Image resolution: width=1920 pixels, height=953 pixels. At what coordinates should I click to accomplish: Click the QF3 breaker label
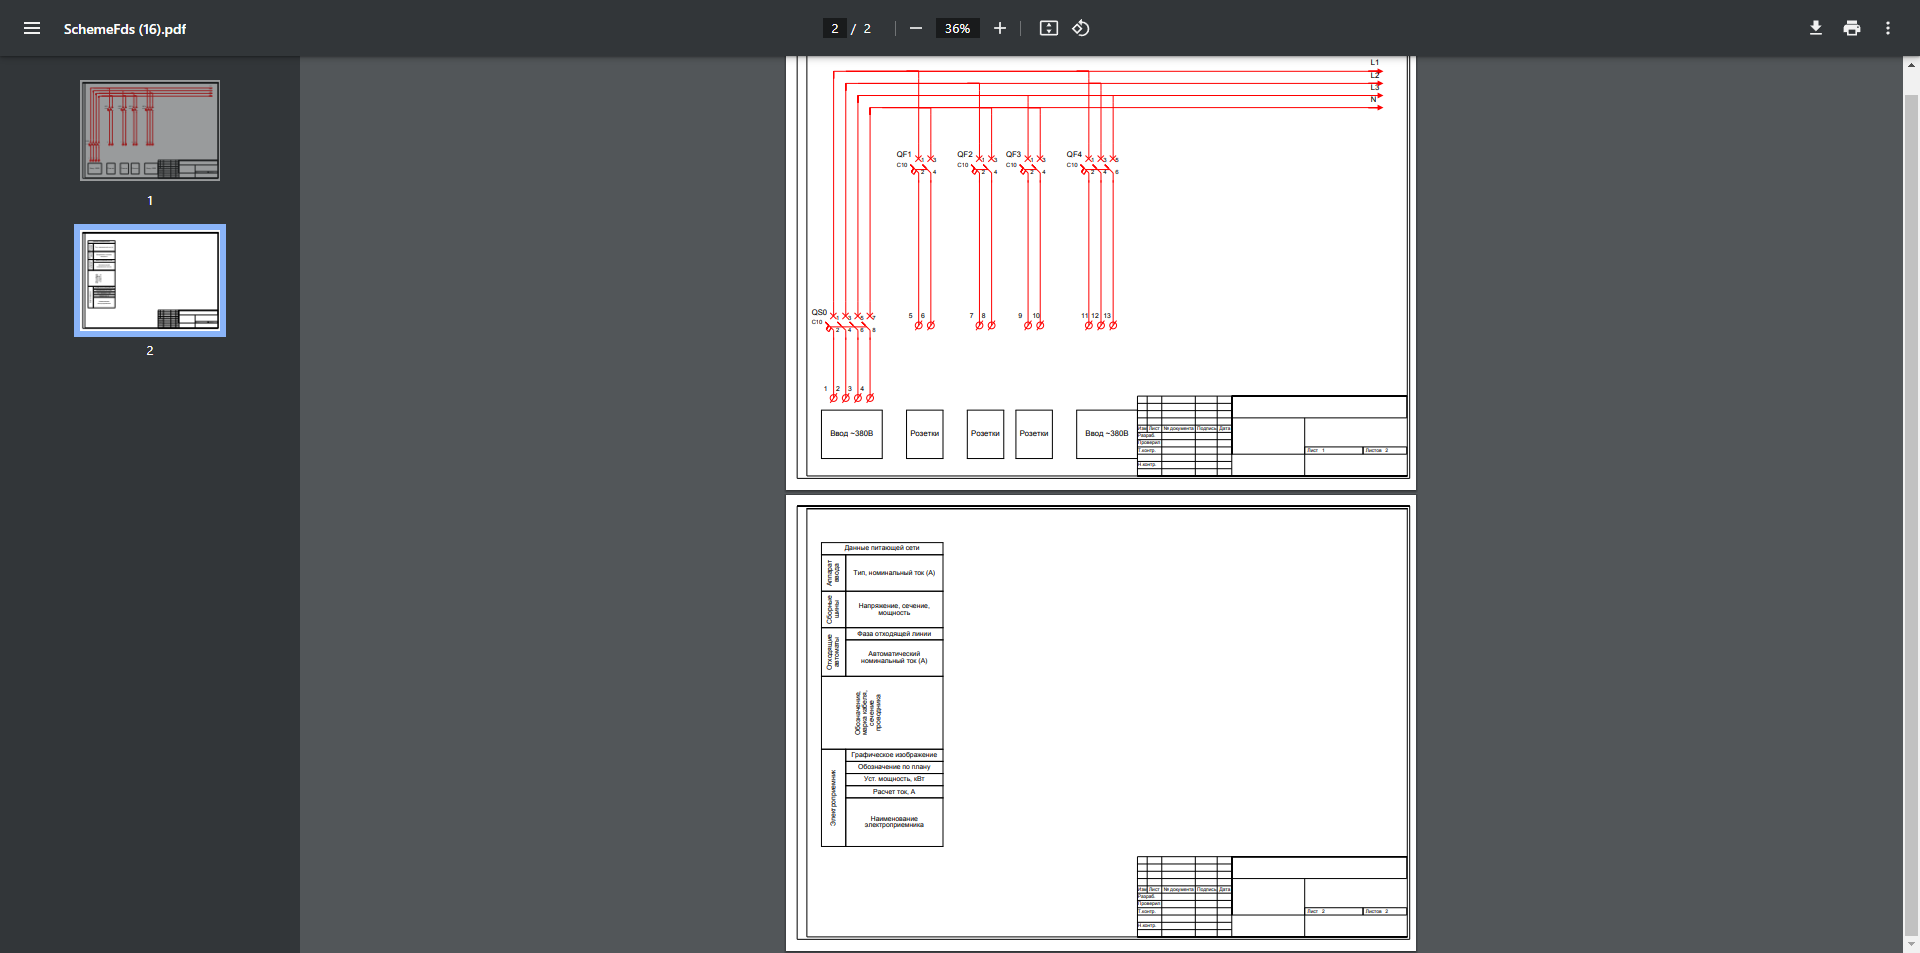click(x=1013, y=155)
